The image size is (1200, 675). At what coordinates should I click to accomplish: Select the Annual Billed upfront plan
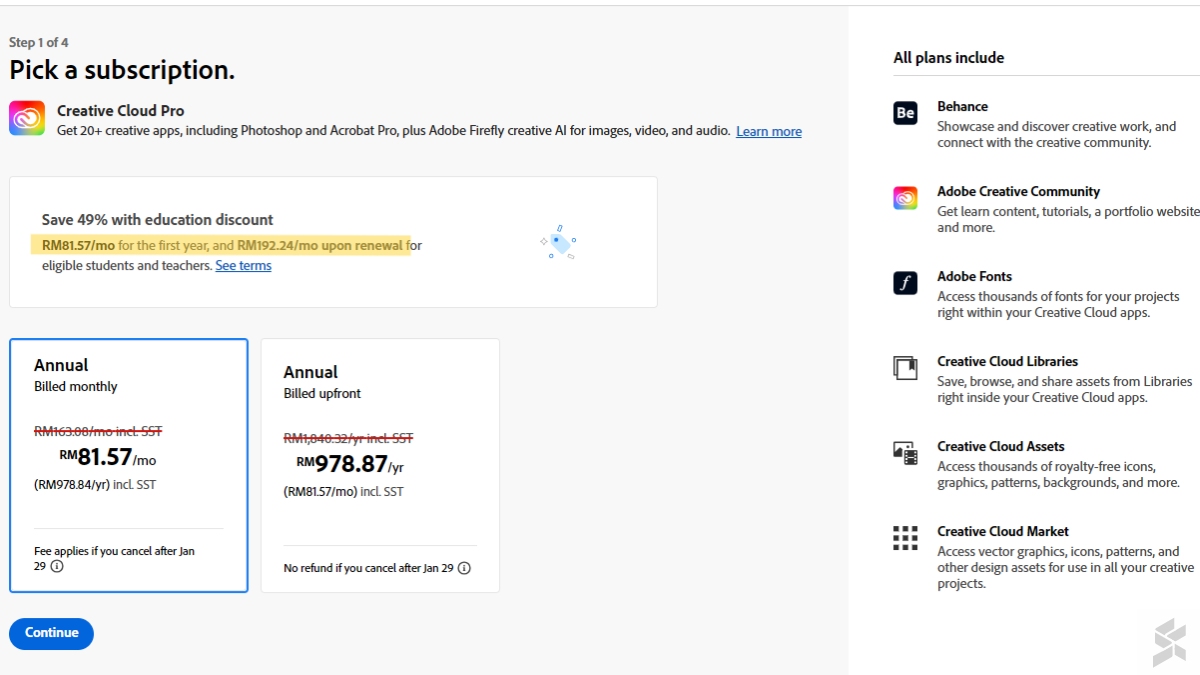coord(380,465)
